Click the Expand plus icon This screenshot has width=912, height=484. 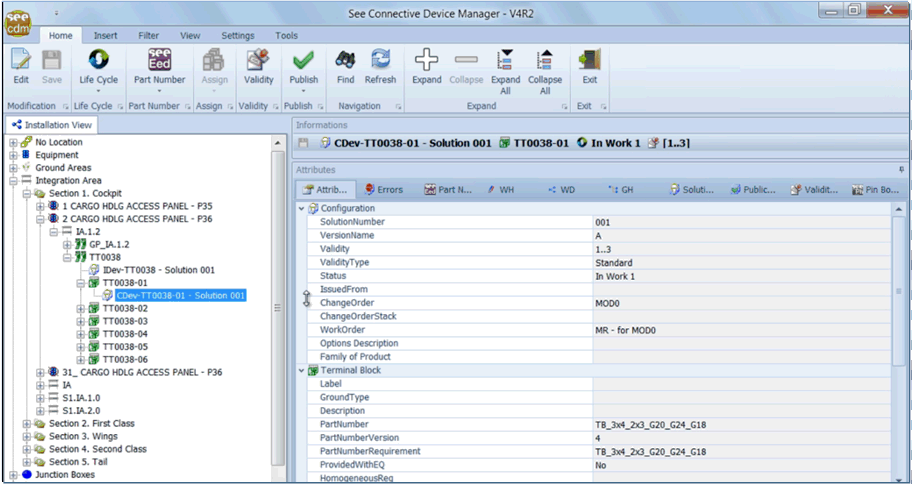tap(427, 60)
